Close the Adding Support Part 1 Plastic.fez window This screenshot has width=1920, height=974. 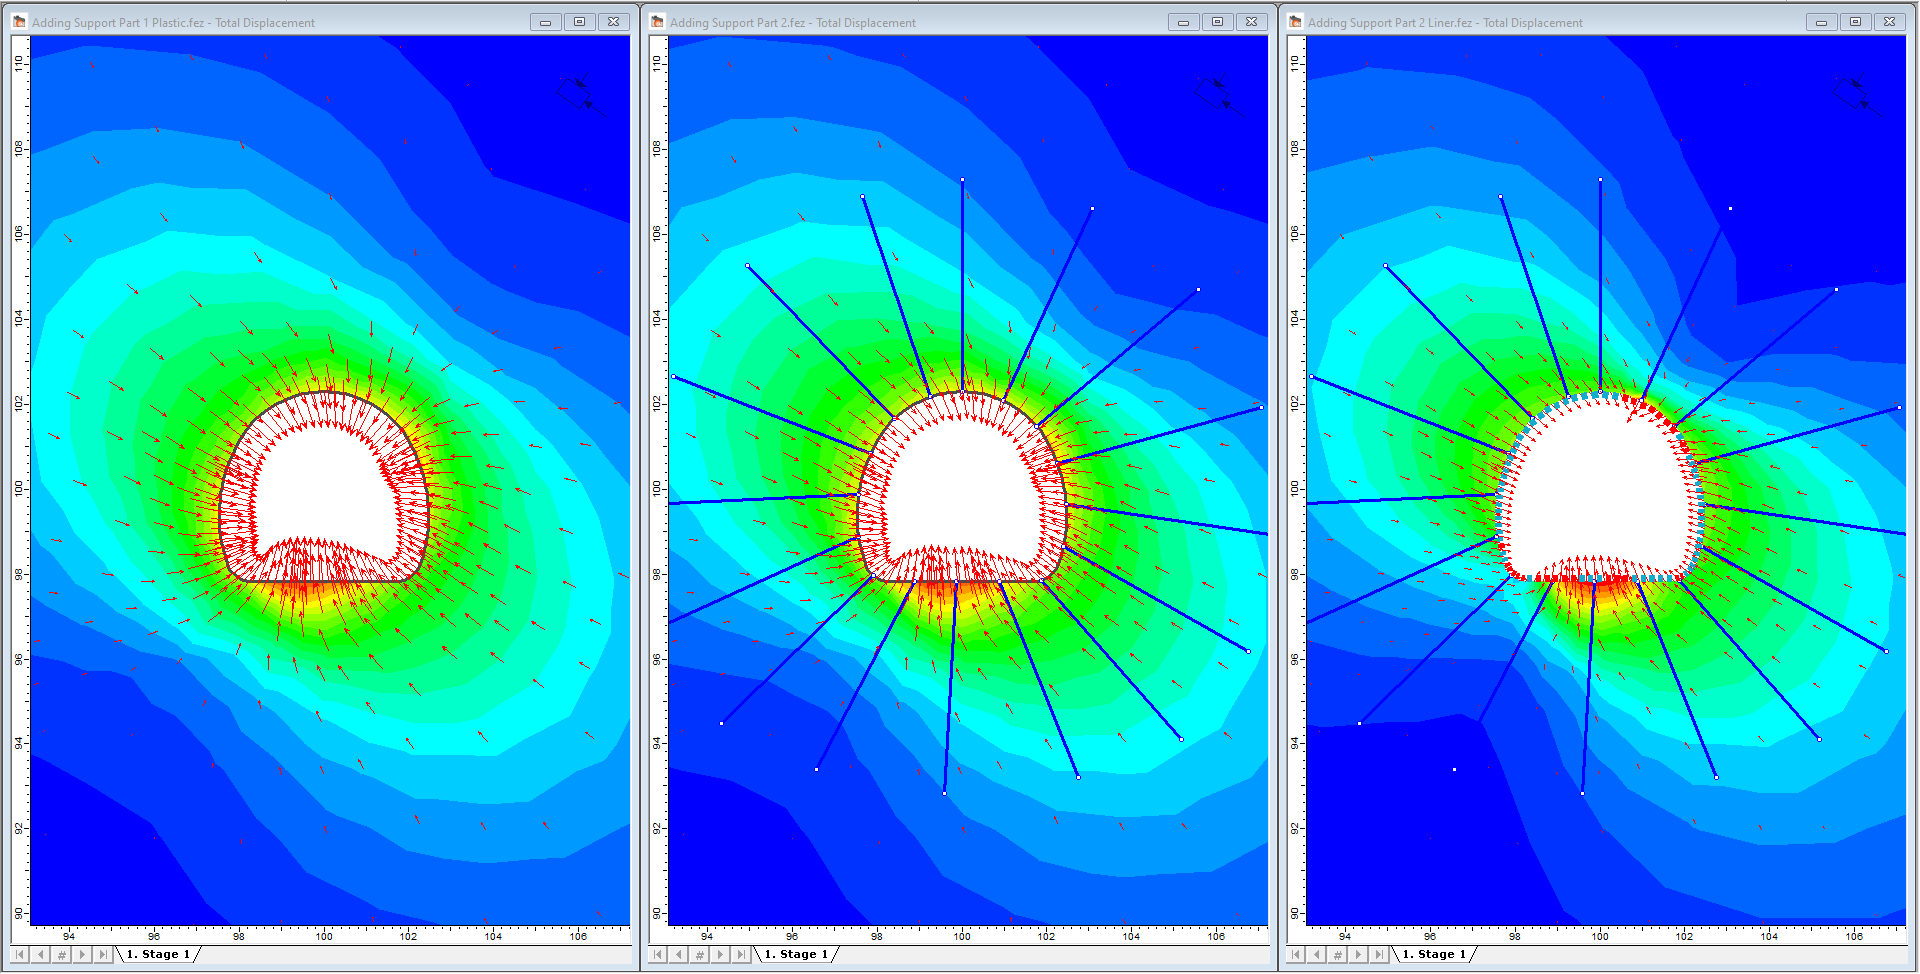pyautogui.click(x=613, y=22)
